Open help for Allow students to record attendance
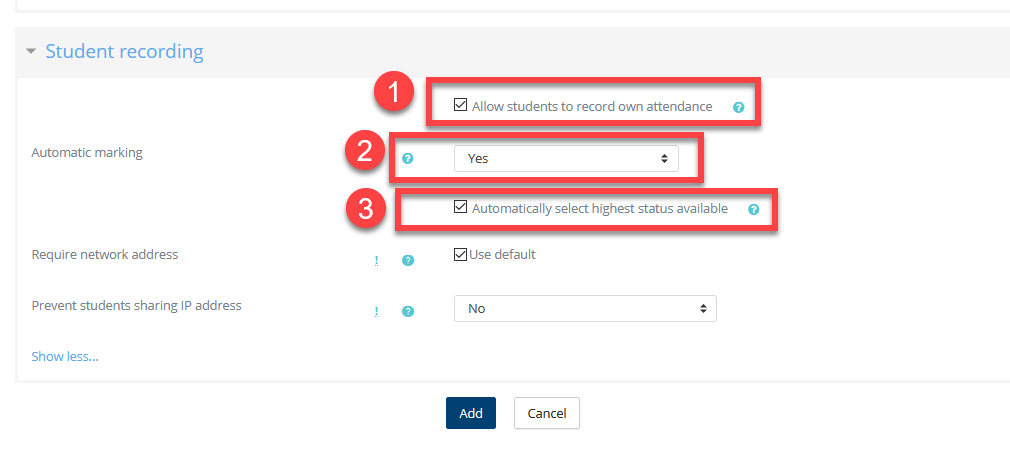This screenshot has height=463, width=1010. [738, 107]
